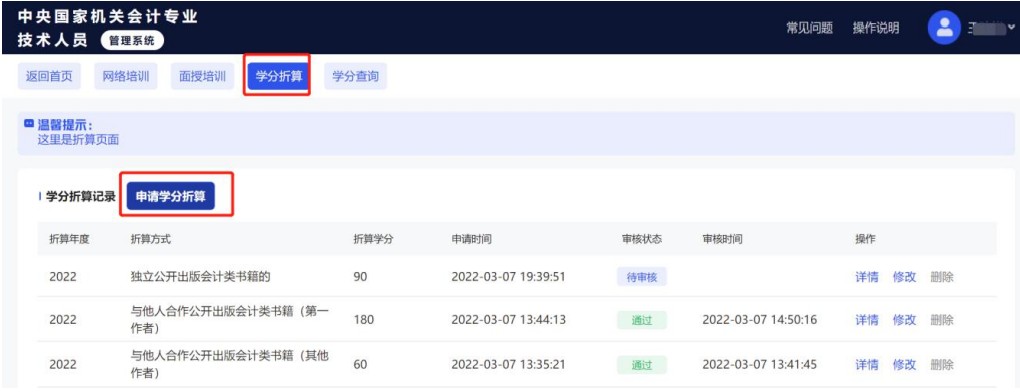Image resolution: width=1020 pixels, height=392 pixels.
Task: Click the 折算学分 column header
Action: pos(373,239)
